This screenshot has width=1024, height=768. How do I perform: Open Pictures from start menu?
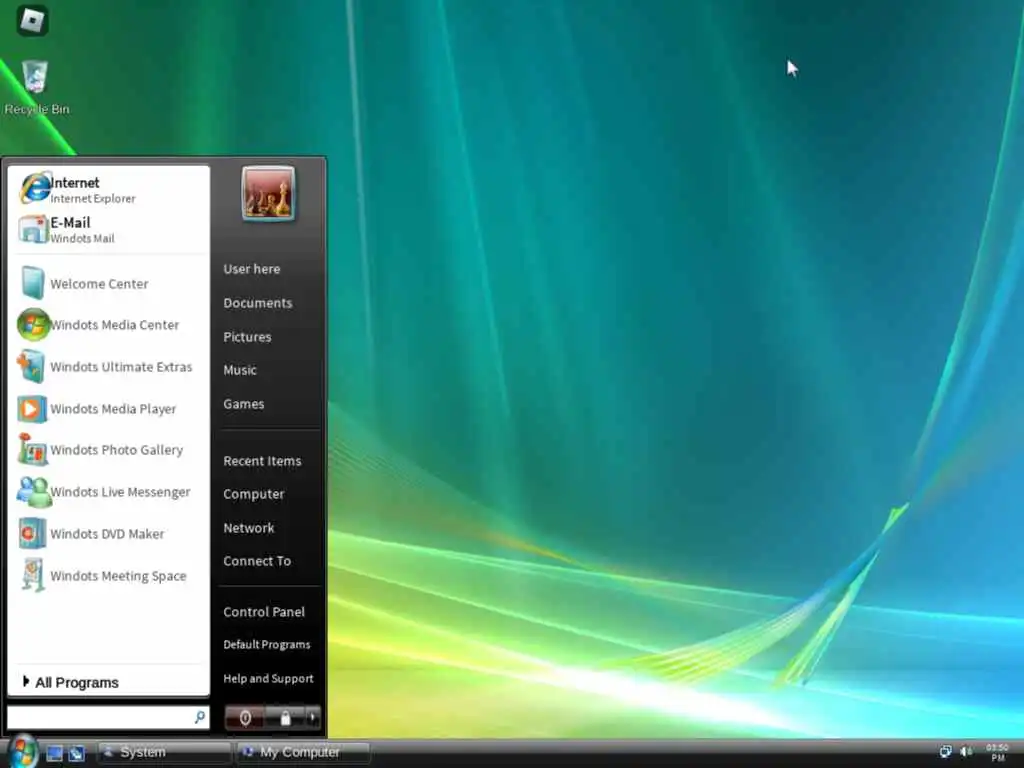point(247,337)
